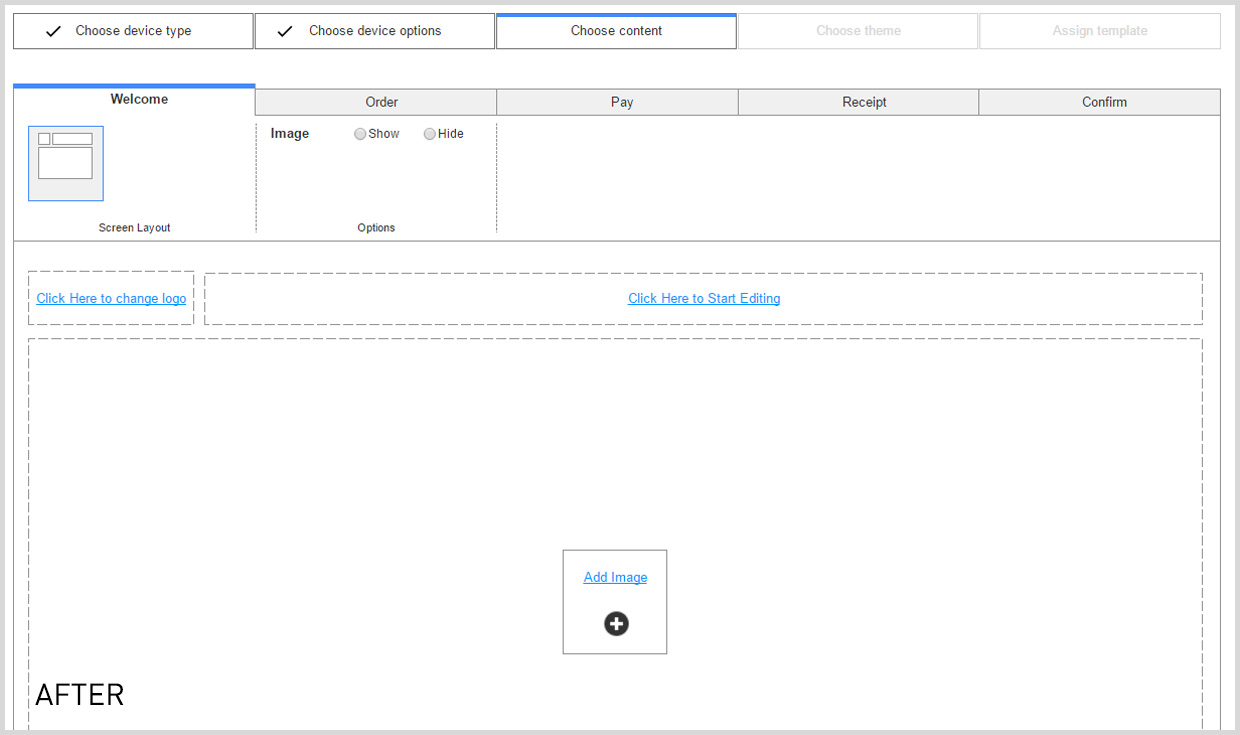This screenshot has height=735, width=1240.
Task: Jump to the Choose theme step
Action: click(858, 31)
